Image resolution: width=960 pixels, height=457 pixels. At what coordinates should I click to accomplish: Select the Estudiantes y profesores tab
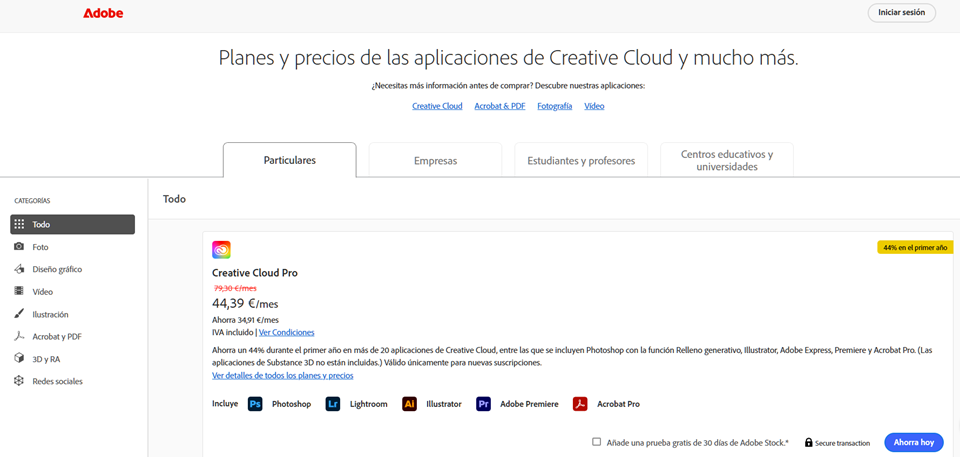[581, 161]
